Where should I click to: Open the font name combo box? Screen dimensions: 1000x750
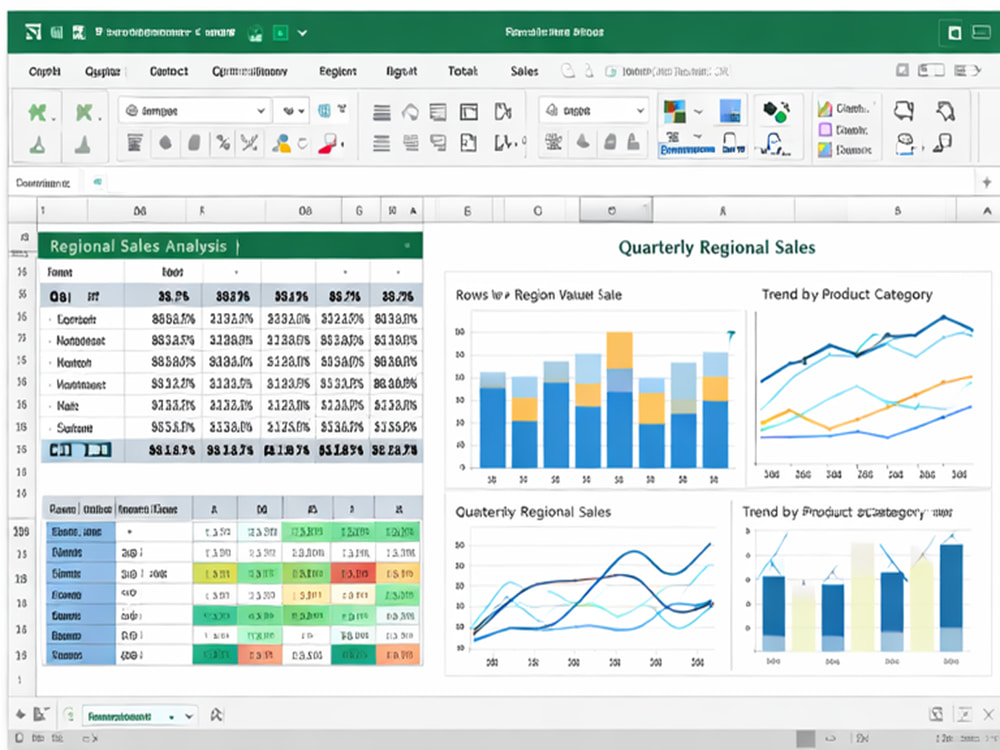click(x=195, y=110)
